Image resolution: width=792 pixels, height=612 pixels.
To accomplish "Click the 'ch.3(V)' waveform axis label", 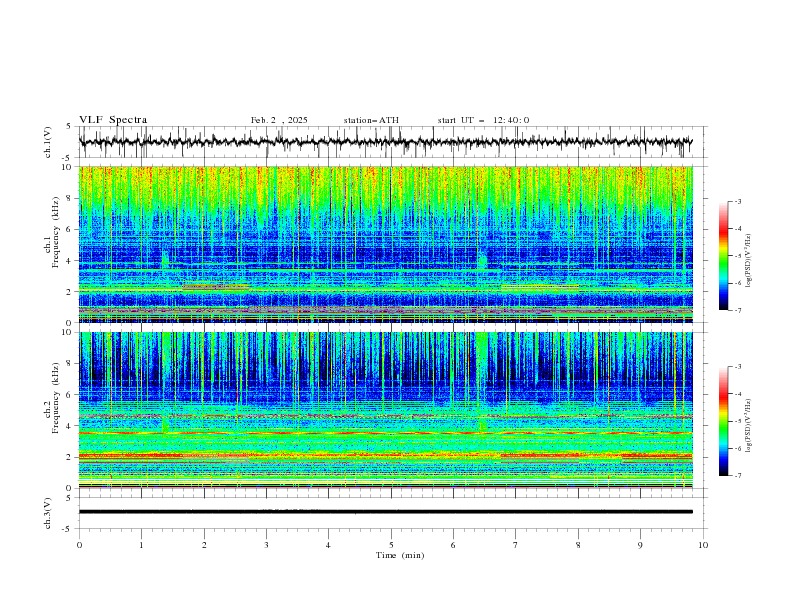I will 47,513.
